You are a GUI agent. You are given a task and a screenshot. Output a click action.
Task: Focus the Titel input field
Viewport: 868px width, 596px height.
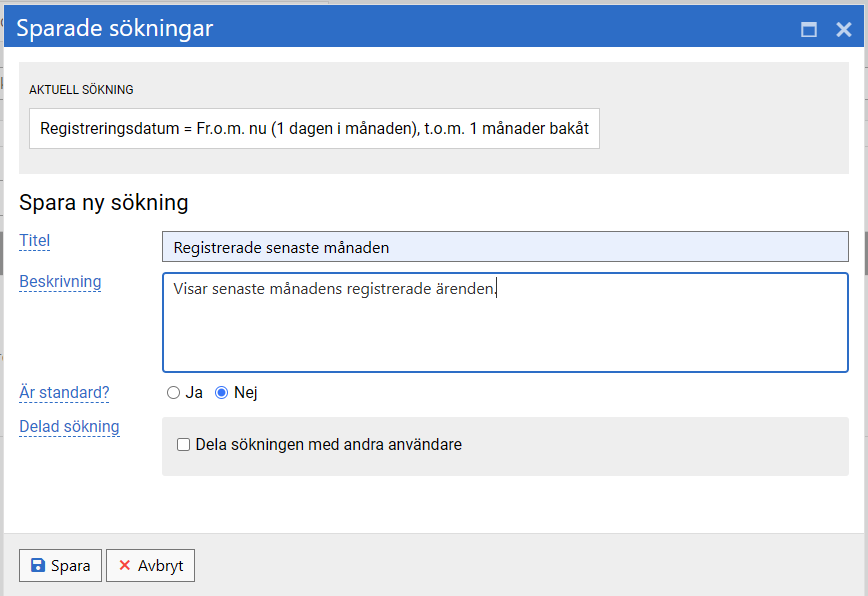[x=505, y=247]
